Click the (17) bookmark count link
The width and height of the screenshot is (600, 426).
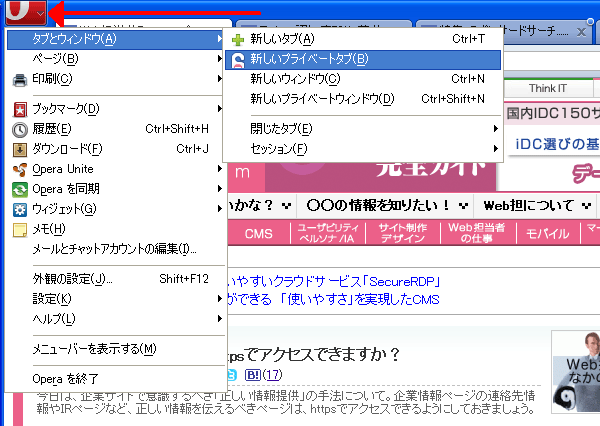272,374
